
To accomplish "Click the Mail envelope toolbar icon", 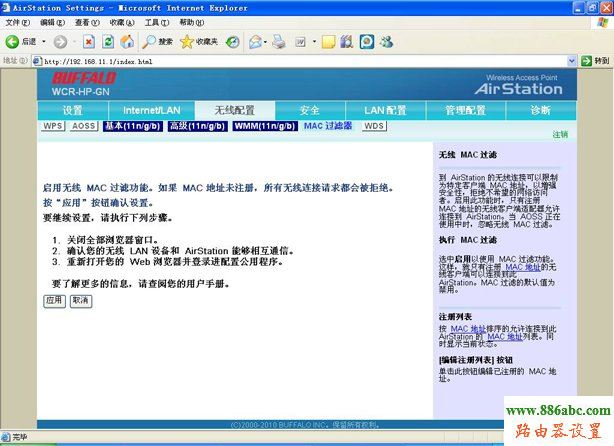I will coord(254,42).
